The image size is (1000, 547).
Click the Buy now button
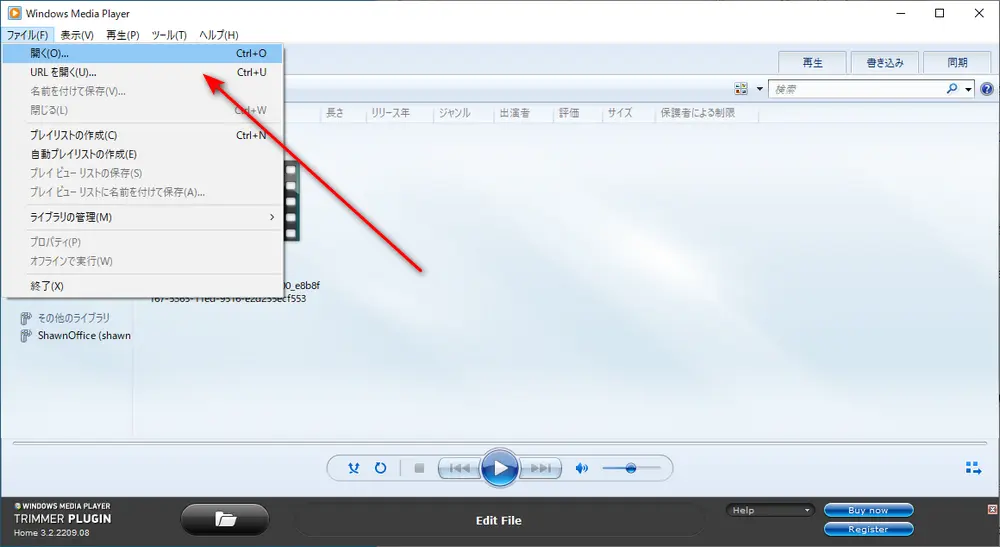(x=868, y=511)
